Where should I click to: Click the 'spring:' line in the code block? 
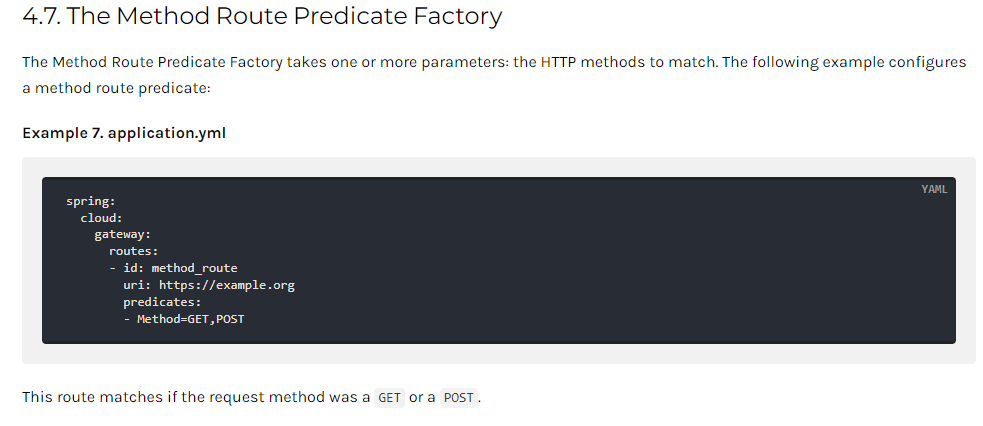tap(92, 202)
